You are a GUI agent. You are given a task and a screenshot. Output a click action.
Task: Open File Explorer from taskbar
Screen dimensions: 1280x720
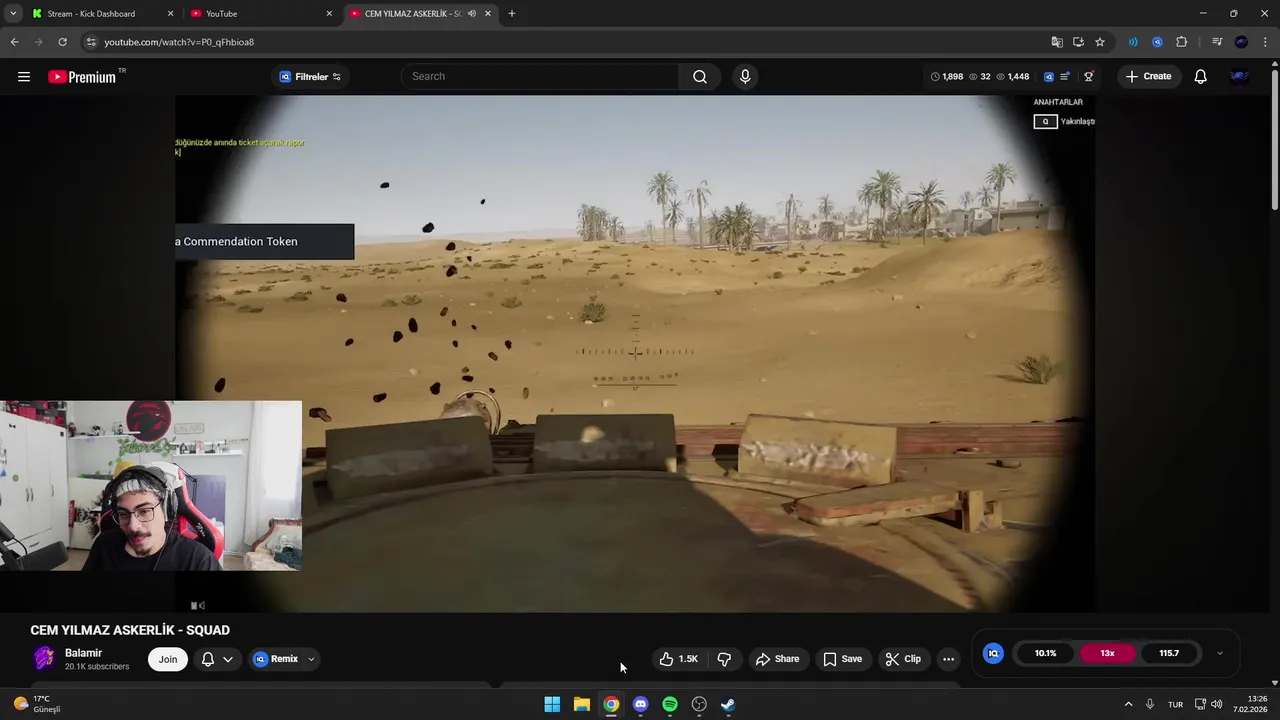pyautogui.click(x=582, y=704)
